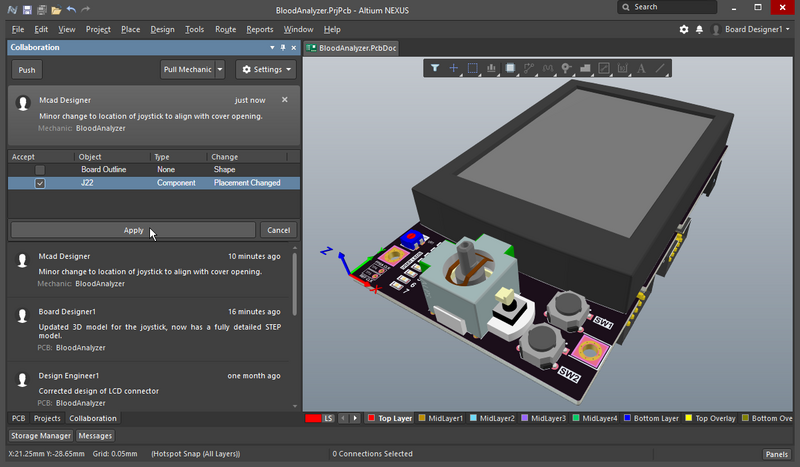This screenshot has height=467, width=800.
Task: Open a project with the folder icon
Action: (x=56, y=10)
